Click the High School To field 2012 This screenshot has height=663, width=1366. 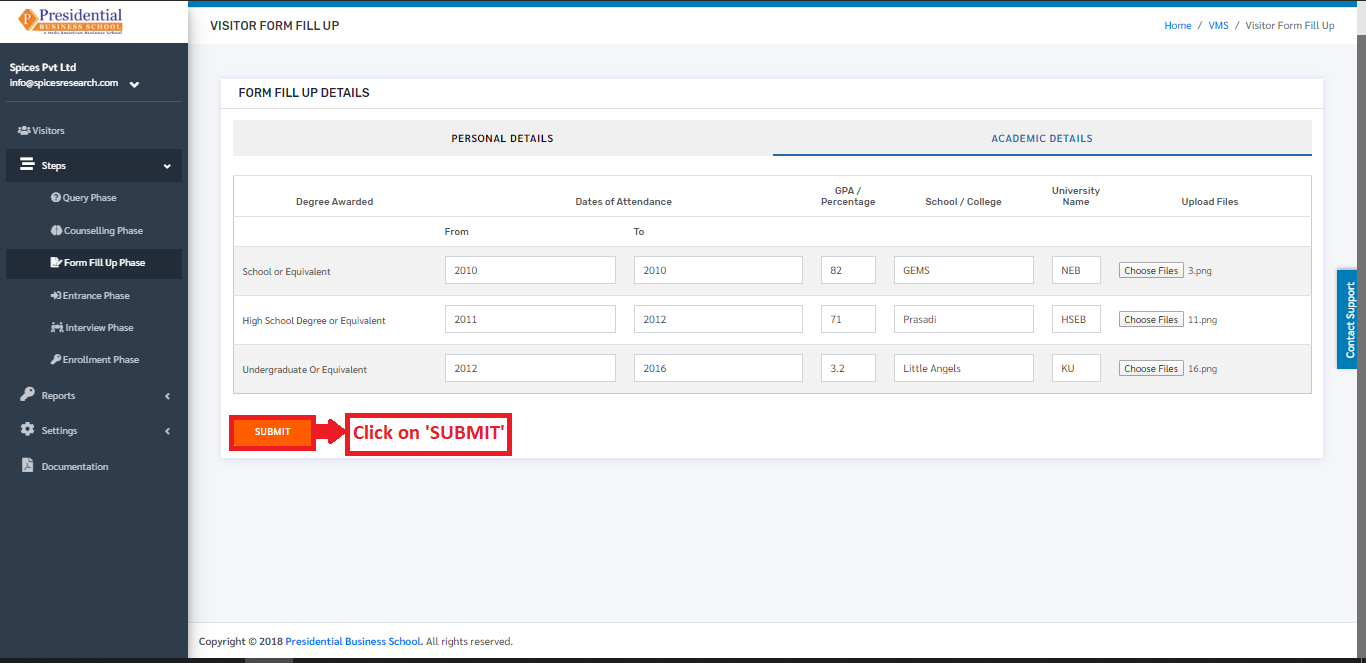click(x=718, y=319)
